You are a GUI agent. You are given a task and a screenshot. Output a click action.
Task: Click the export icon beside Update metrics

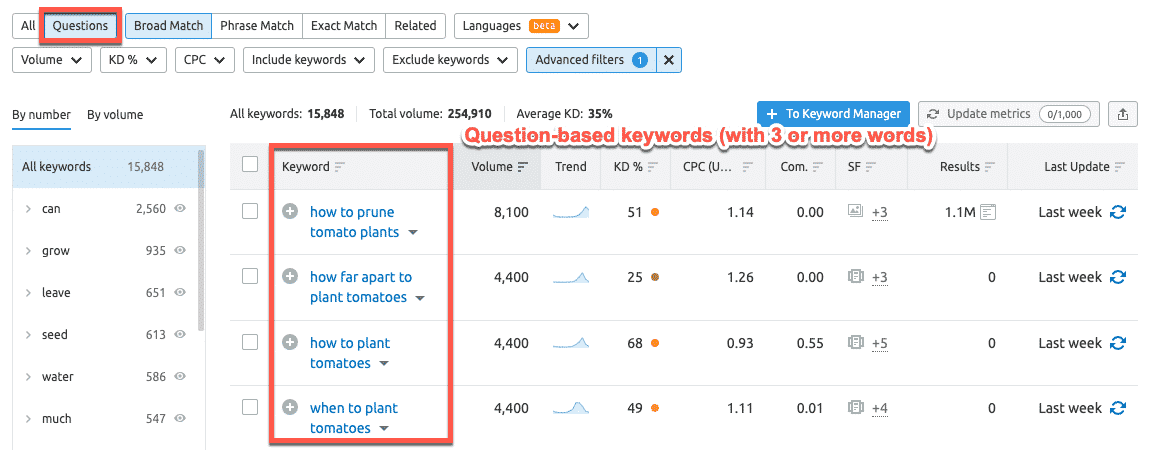[x=1122, y=114]
